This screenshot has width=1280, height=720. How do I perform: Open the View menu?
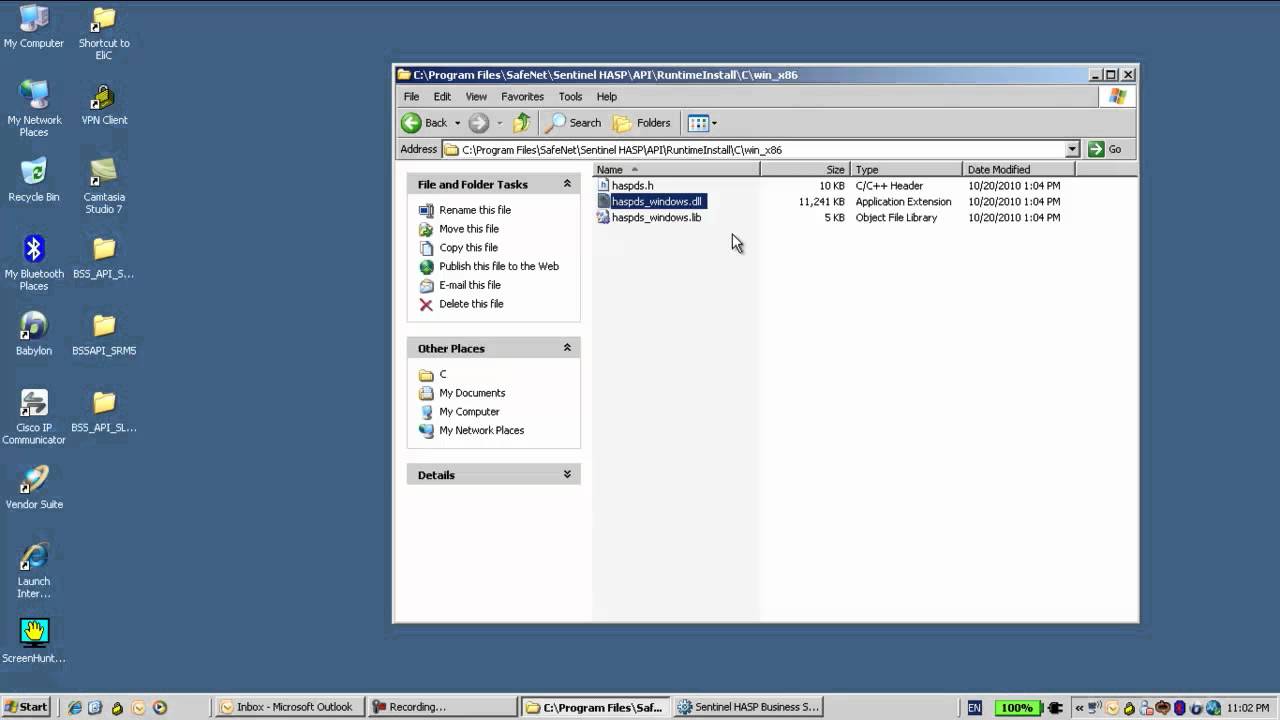pos(476,97)
